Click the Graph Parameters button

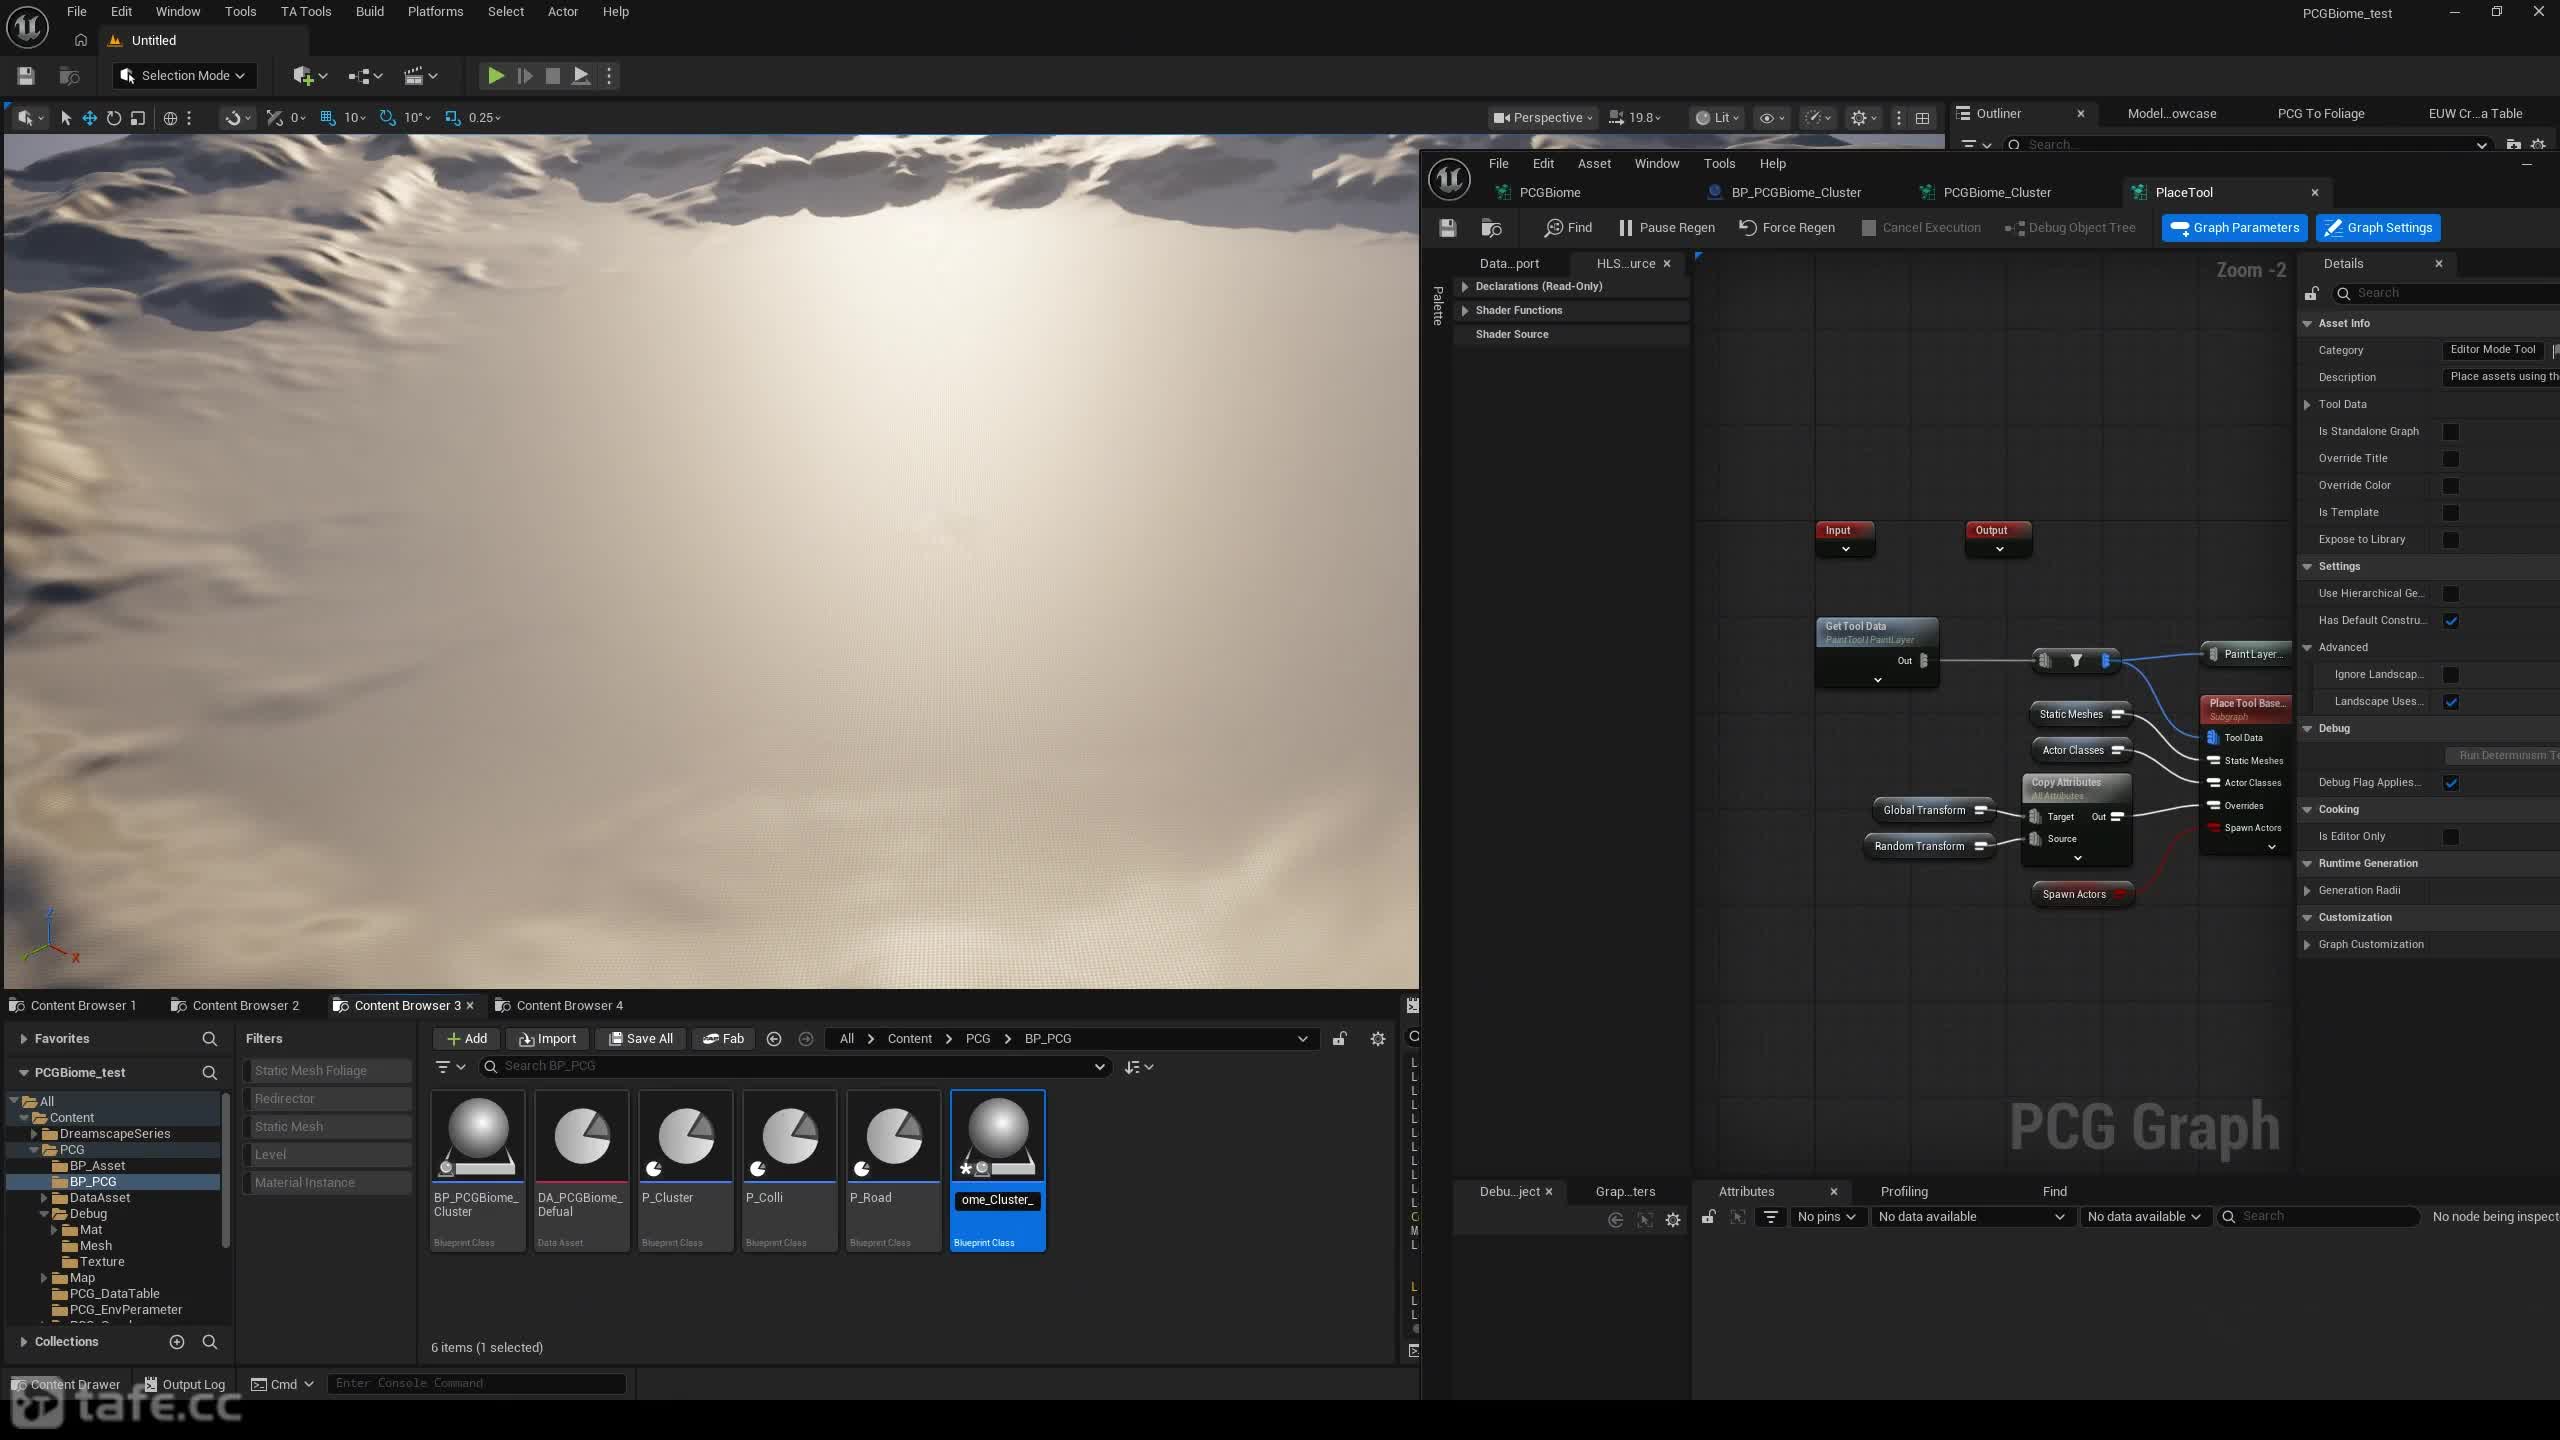2234,228
